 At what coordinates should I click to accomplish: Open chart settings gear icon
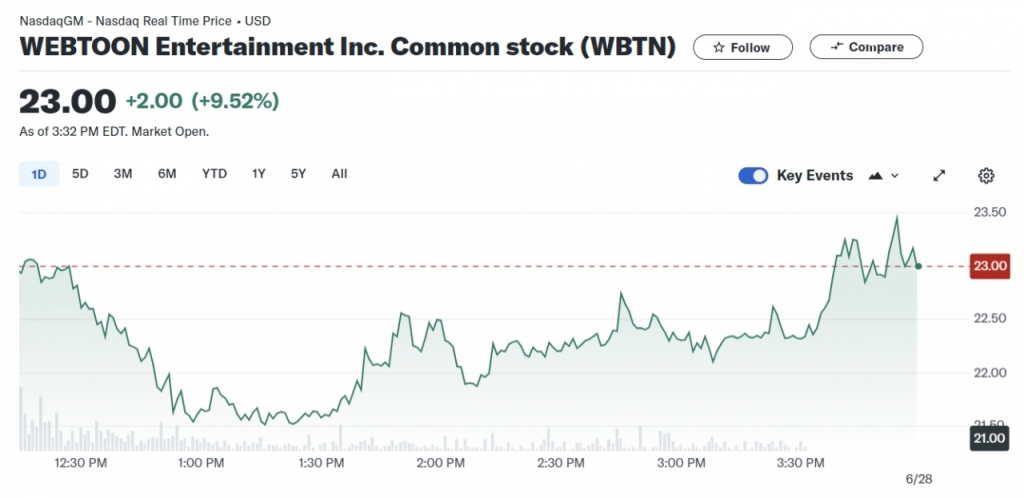(x=986, y=176)
